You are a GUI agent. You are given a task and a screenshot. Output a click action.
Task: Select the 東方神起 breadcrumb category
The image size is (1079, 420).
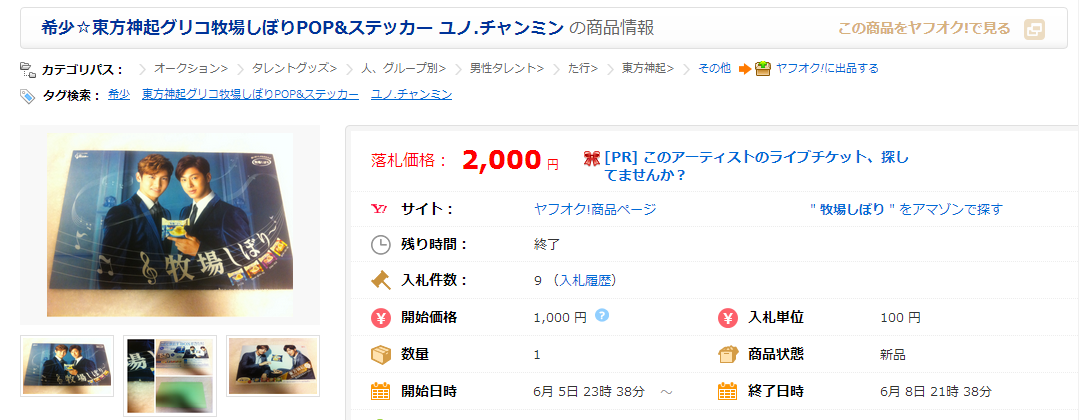point(647,68)
